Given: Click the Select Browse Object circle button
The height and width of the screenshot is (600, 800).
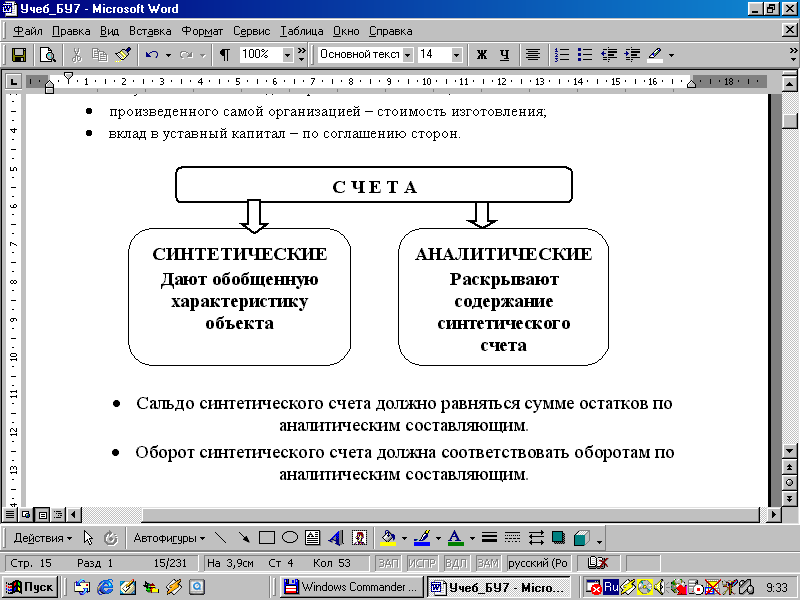Looking at the screenshot, I should [789, 483].
